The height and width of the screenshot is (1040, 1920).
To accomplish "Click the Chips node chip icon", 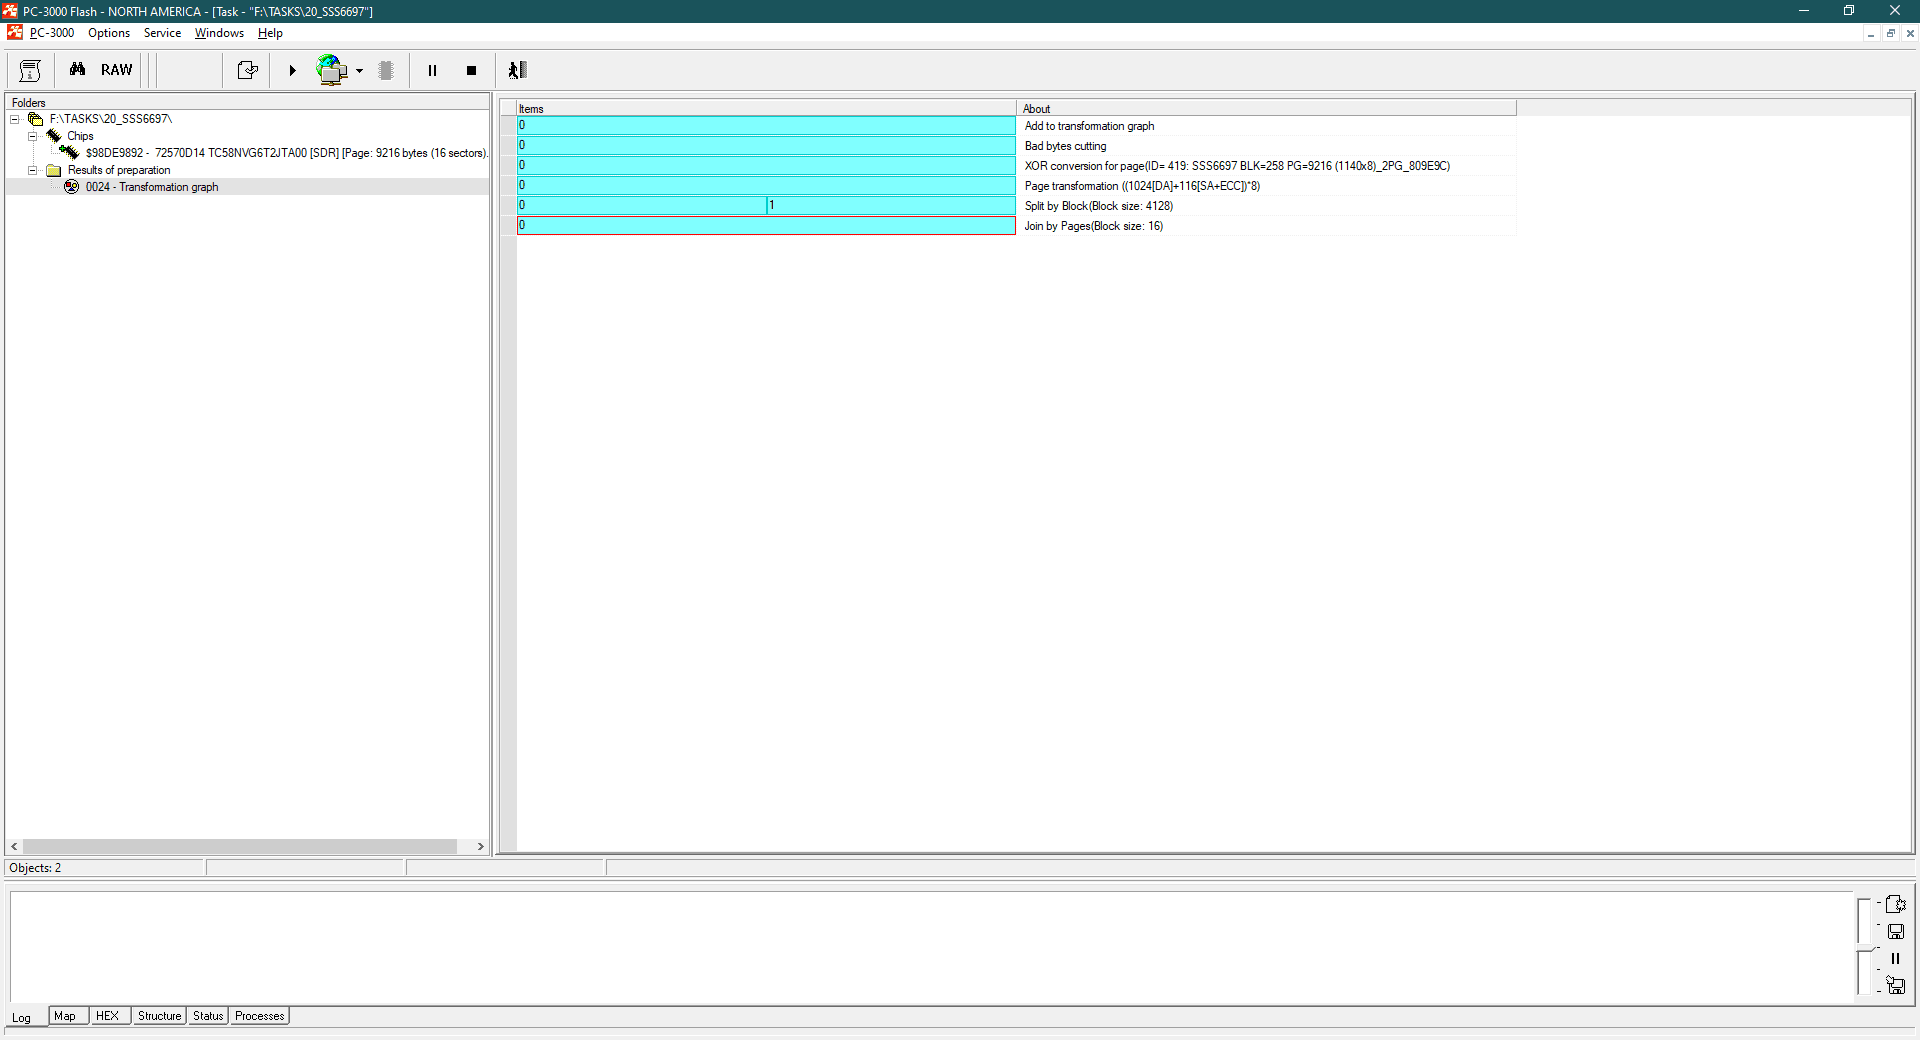I will pos(54,136).
